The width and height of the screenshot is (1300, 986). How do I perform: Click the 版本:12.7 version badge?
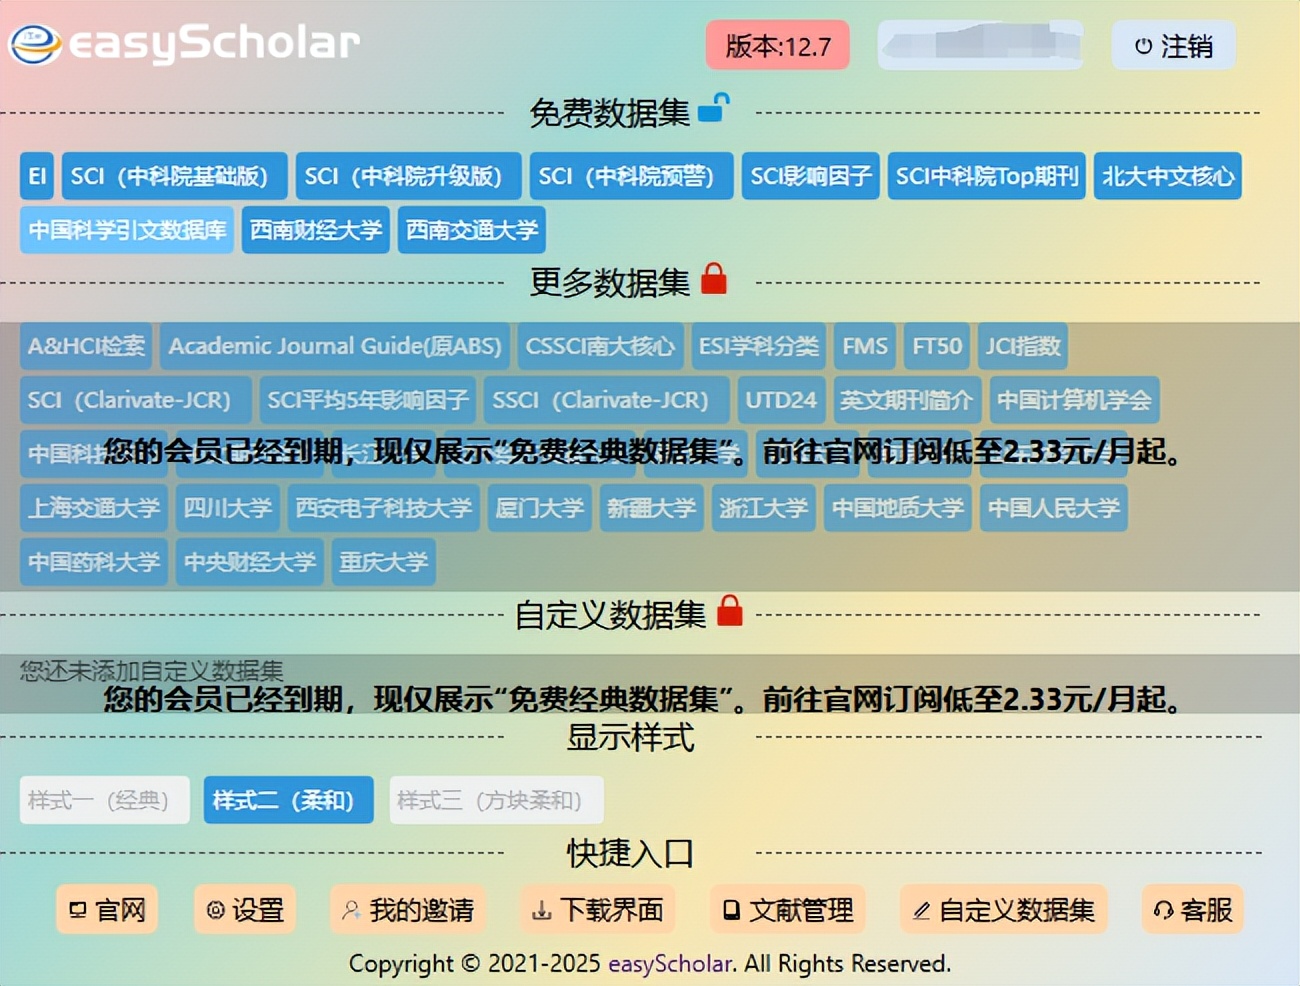[x=777, y=46]
